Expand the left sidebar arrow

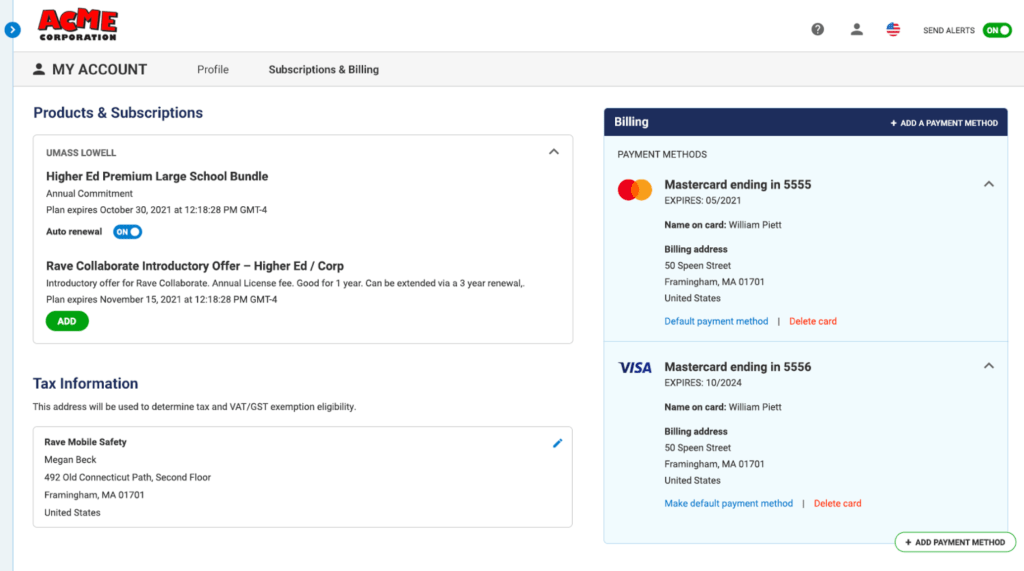click(x=12, y=30)
